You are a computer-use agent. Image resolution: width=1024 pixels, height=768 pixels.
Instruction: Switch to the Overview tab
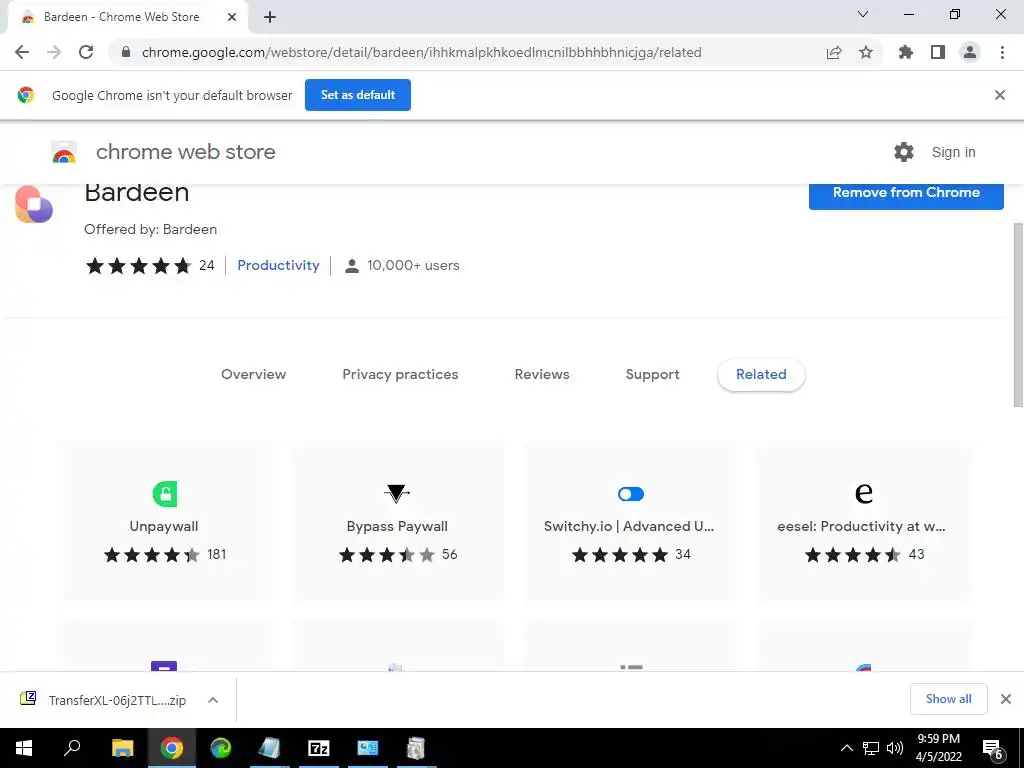(253, 374)
